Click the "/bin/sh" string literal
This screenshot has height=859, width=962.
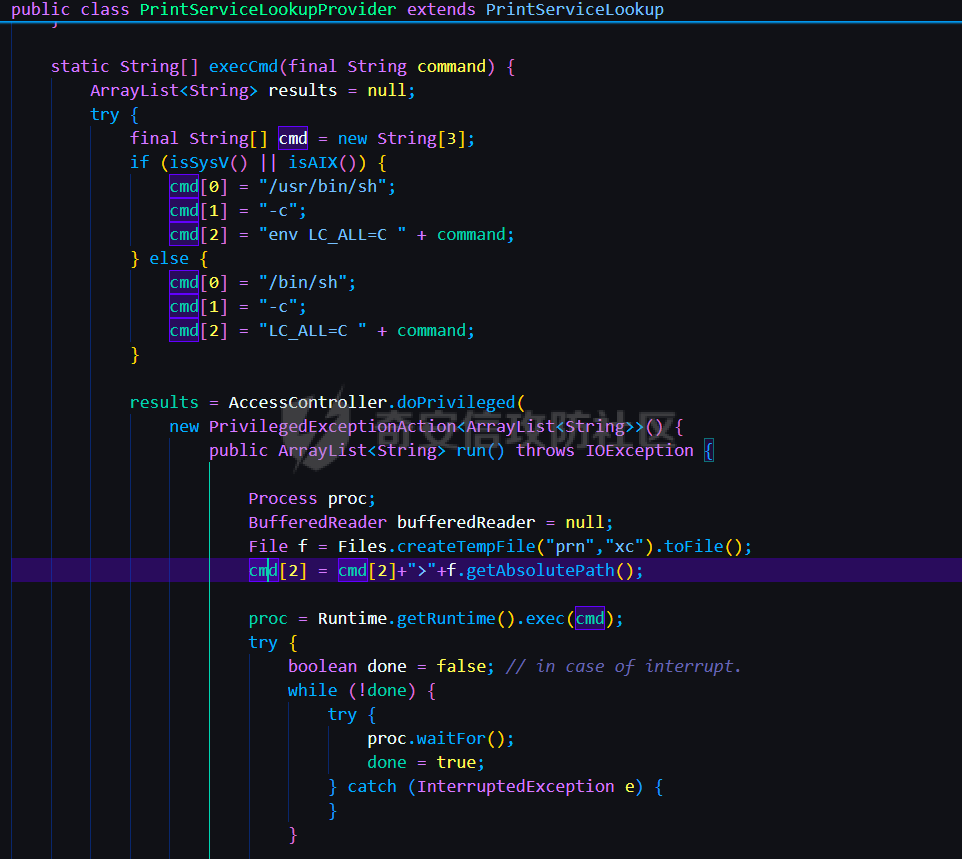click(307, 282)
